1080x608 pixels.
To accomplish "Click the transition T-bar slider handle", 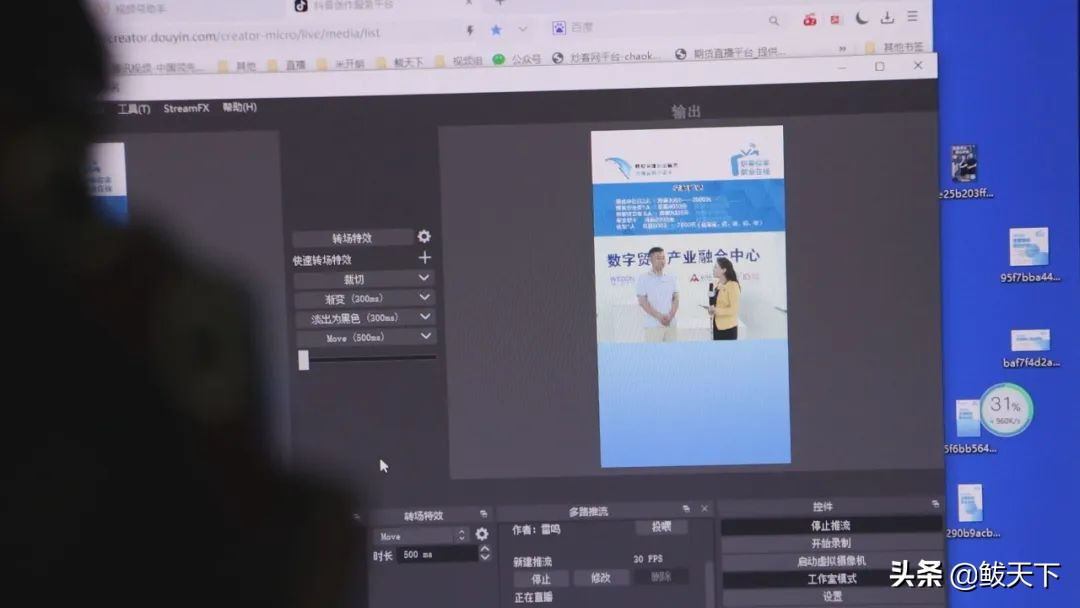I will tap(304, 360).
